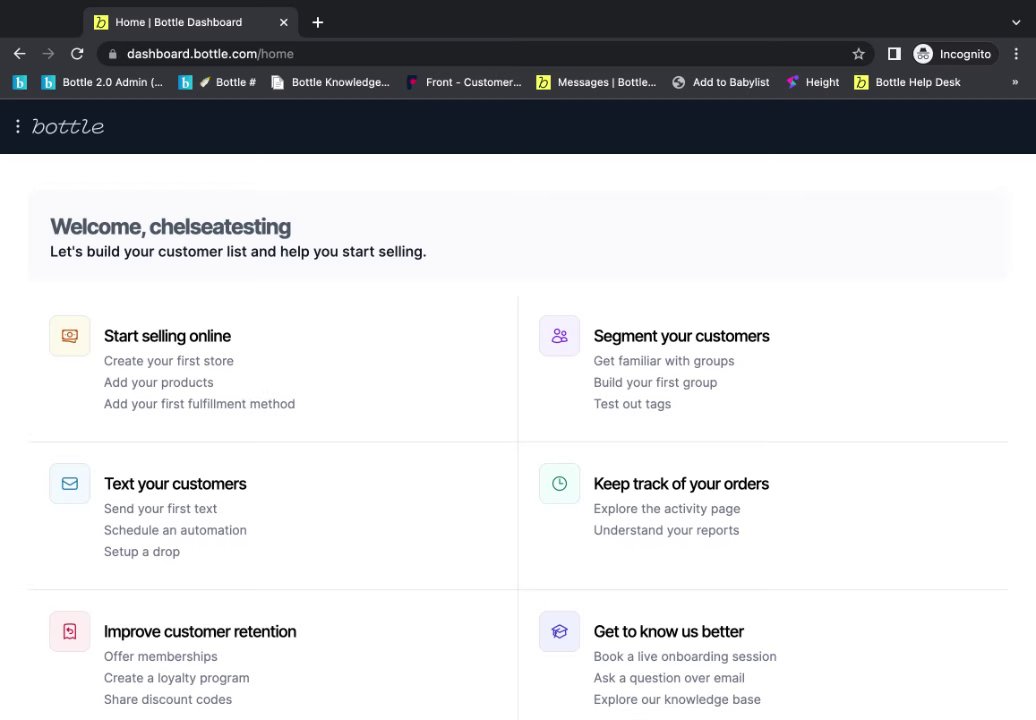Open the Bottle Help Desk bookmark
Viewport: 1036px width, 720px height.
point(907,82)
